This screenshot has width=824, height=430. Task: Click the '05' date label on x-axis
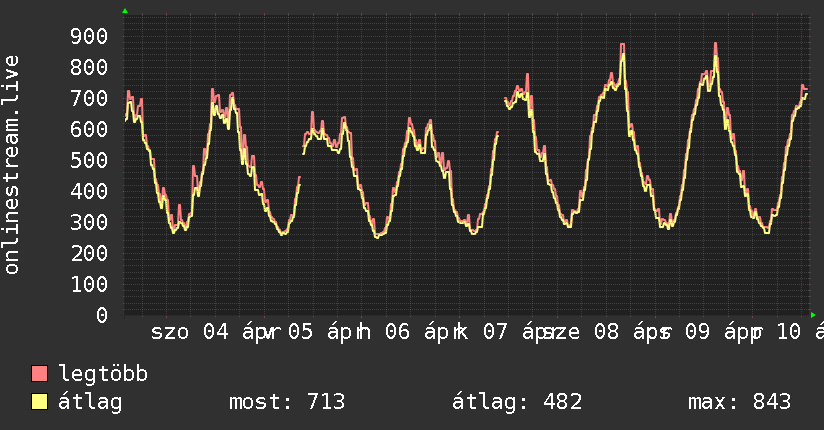pos(300,332)
